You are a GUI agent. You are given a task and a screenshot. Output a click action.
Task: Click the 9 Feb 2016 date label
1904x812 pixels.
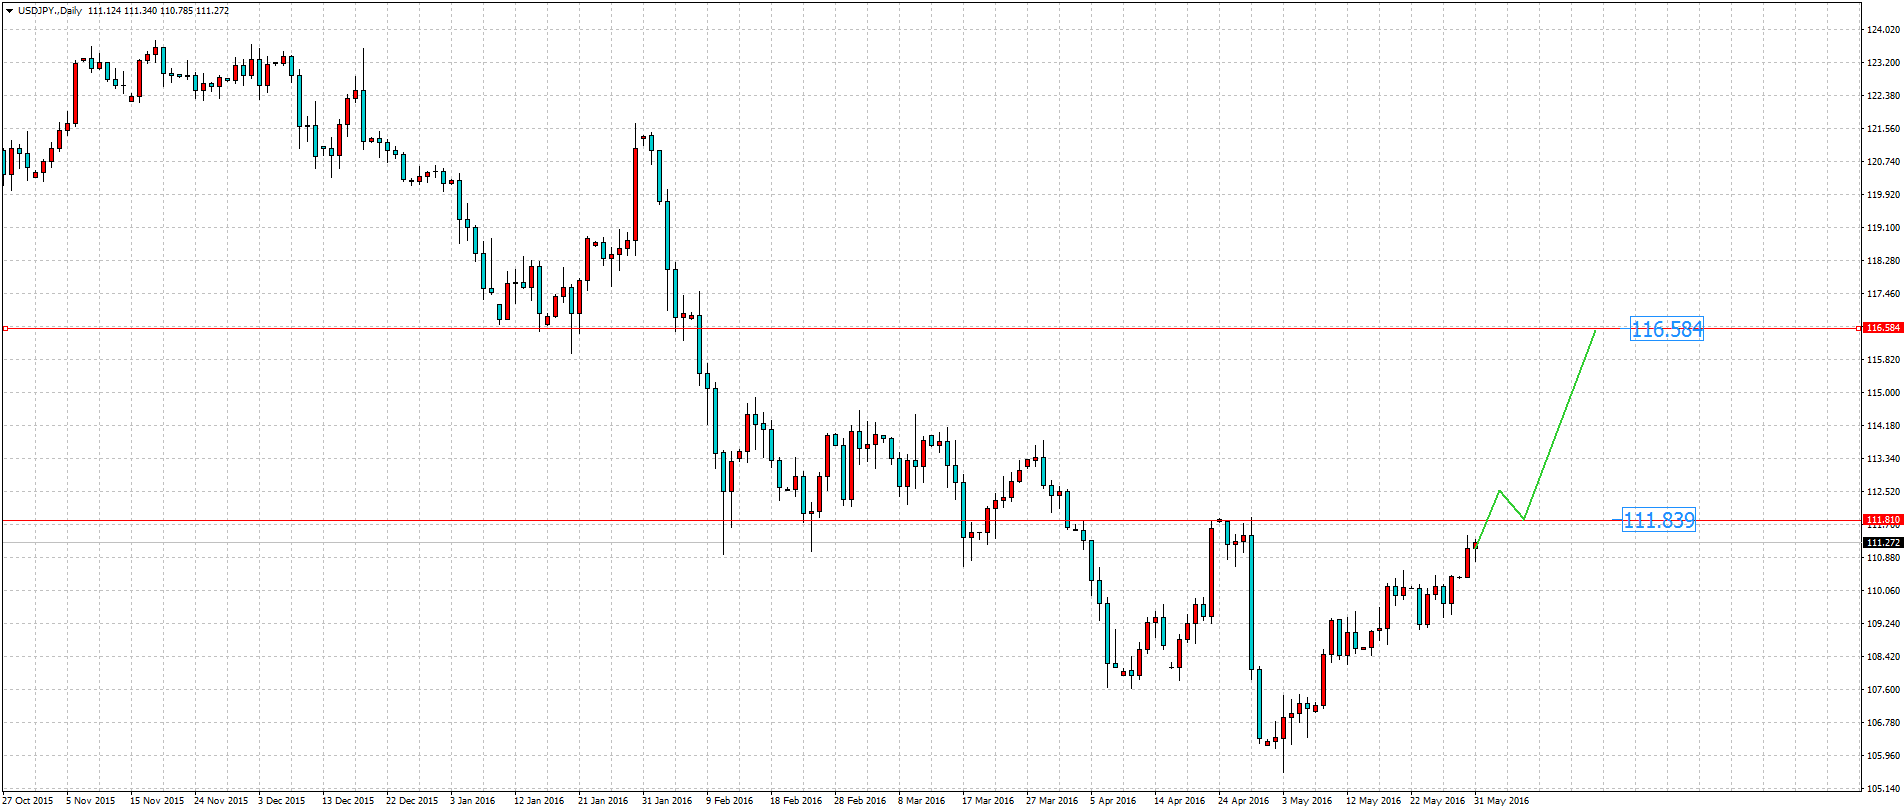729,801
